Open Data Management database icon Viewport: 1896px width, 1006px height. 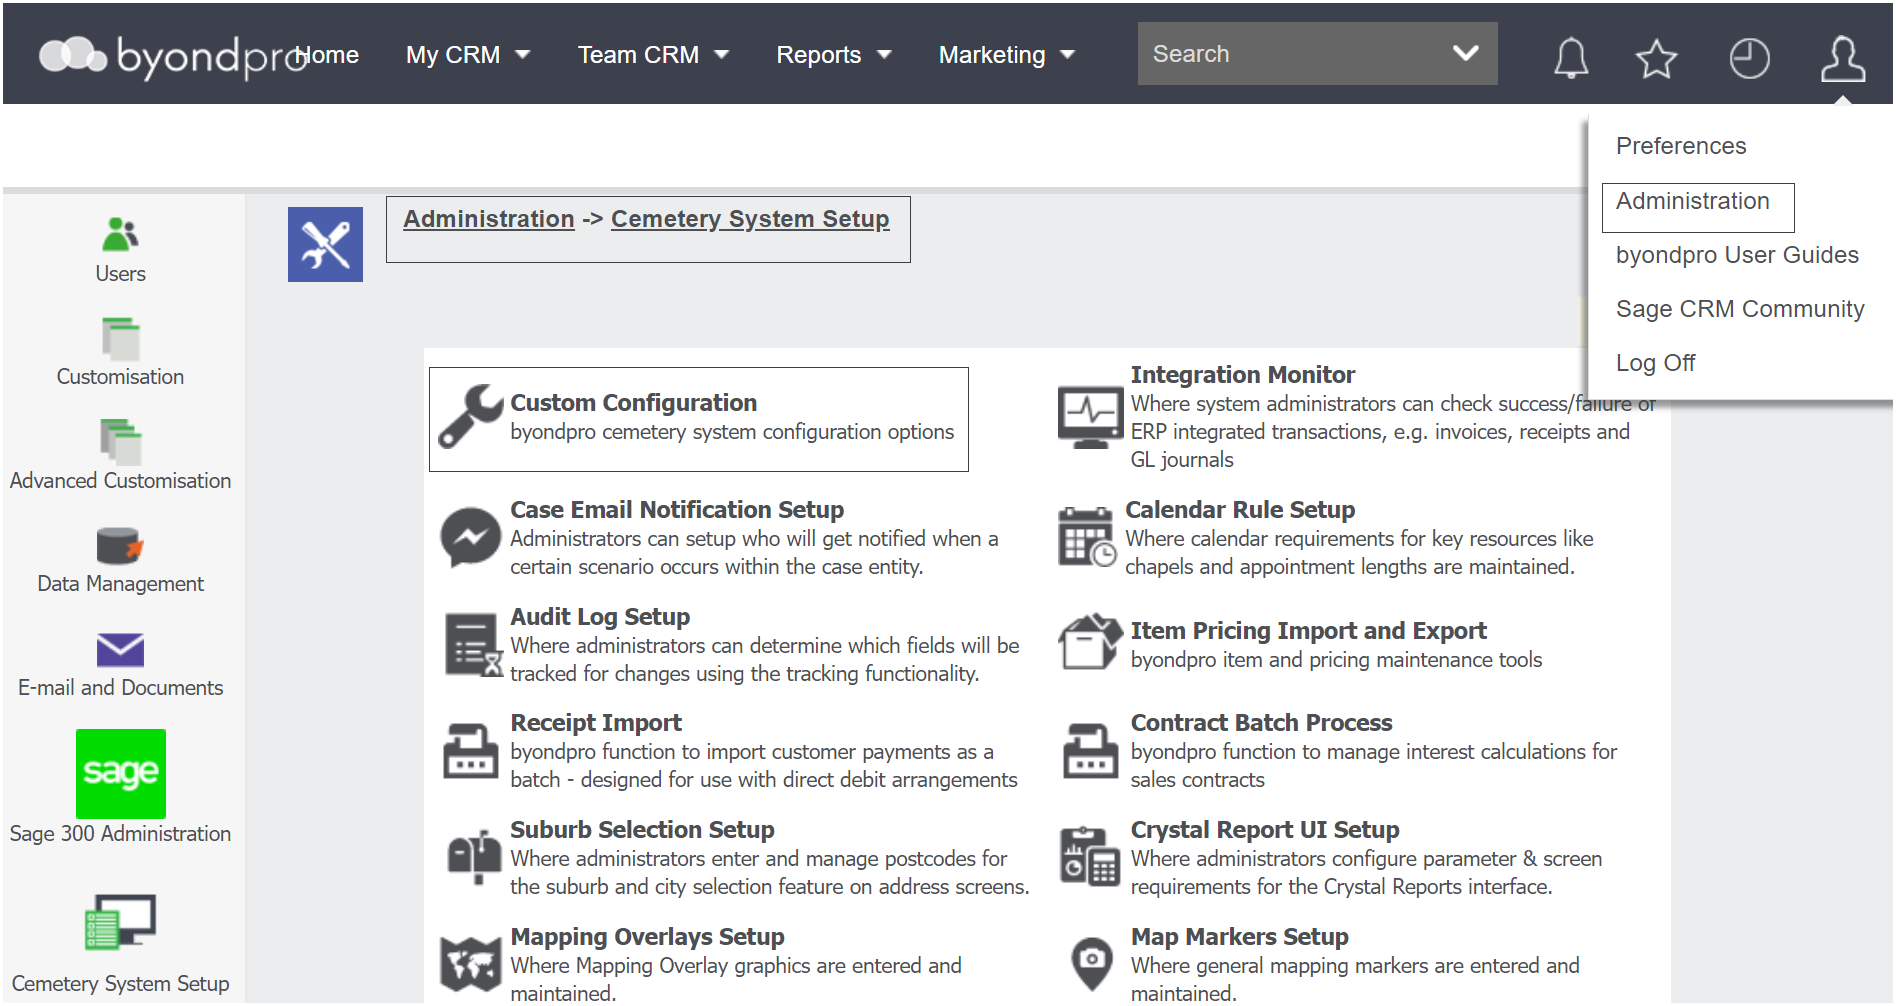(120, 545)
